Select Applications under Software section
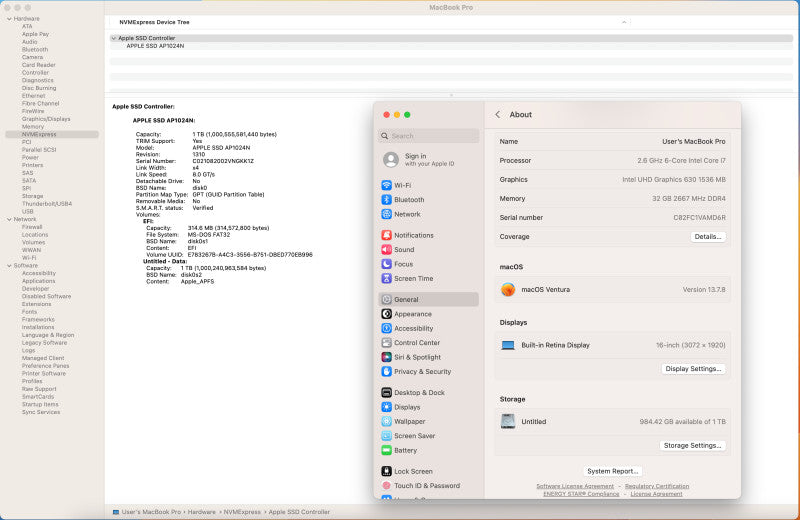Screen dimensions: 800x520 38,281
